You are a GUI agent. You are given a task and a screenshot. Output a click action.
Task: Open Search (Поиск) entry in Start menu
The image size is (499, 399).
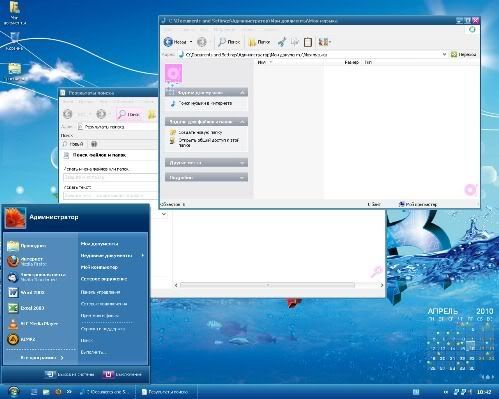(x=87, y=341)
